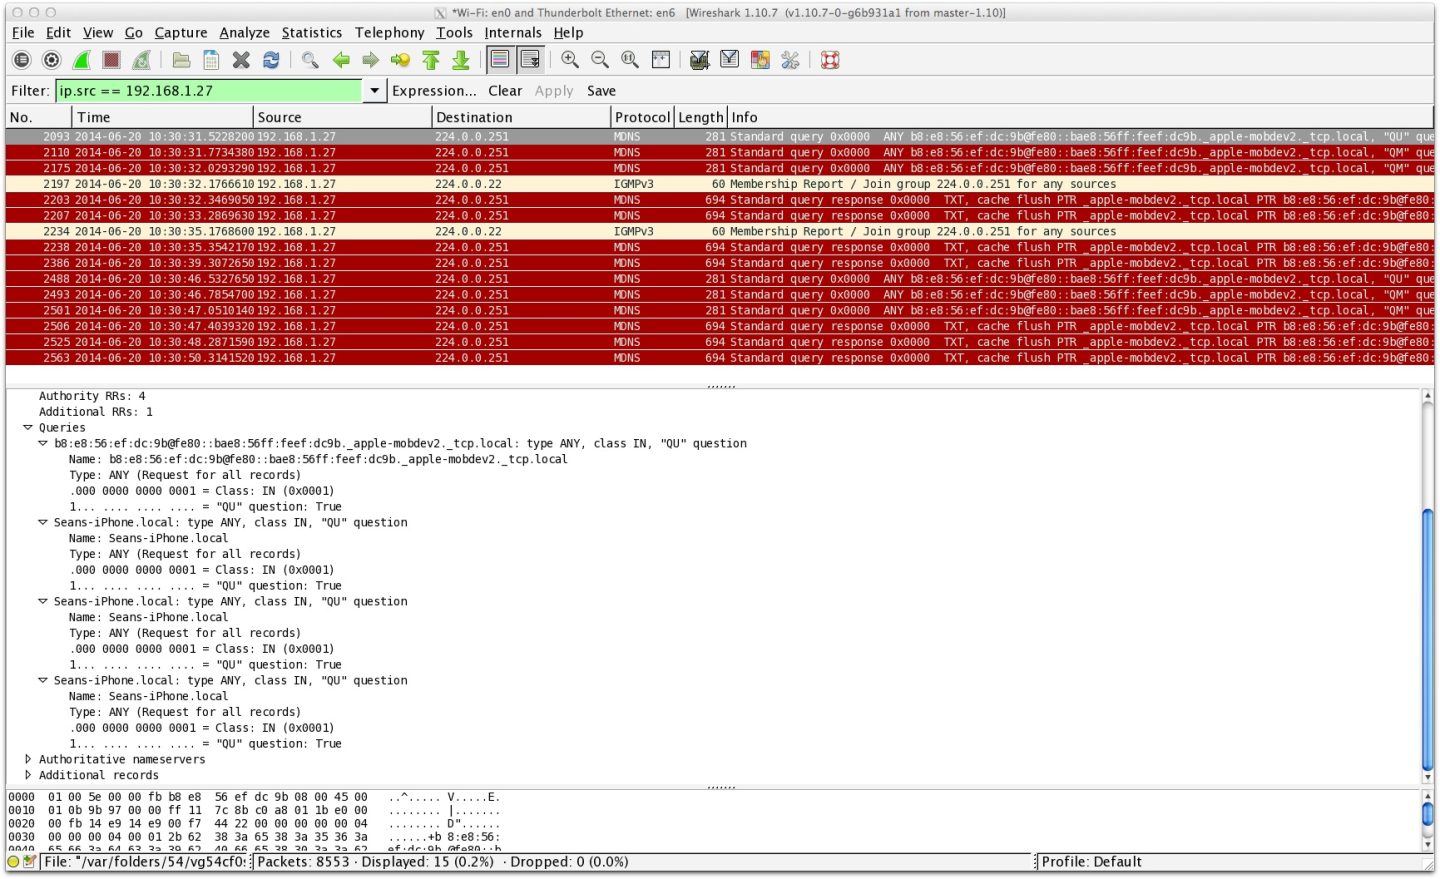The image size is (1440, 879).
Task: Click the Clear filter button
Action: [505, 91]
